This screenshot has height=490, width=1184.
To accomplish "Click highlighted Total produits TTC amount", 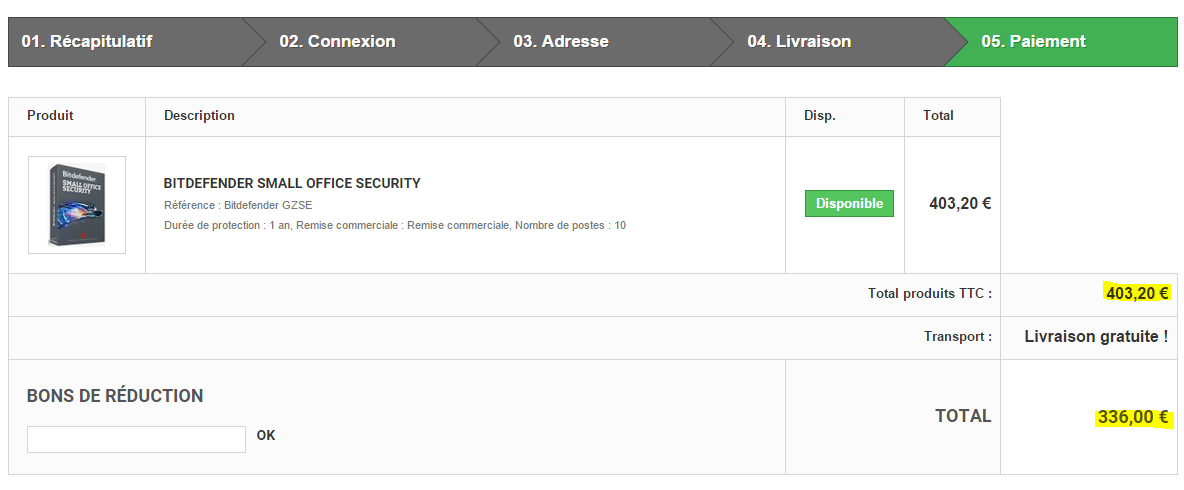I will 1137,293.
